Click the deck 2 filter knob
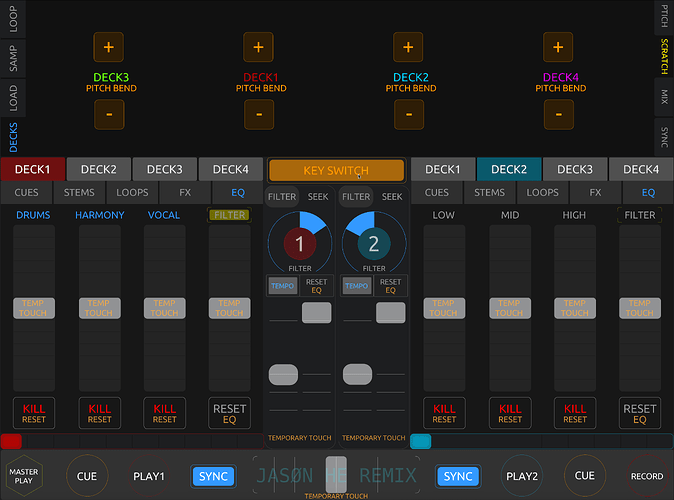The width and height of the screenshot is (674, 500). 374,243
